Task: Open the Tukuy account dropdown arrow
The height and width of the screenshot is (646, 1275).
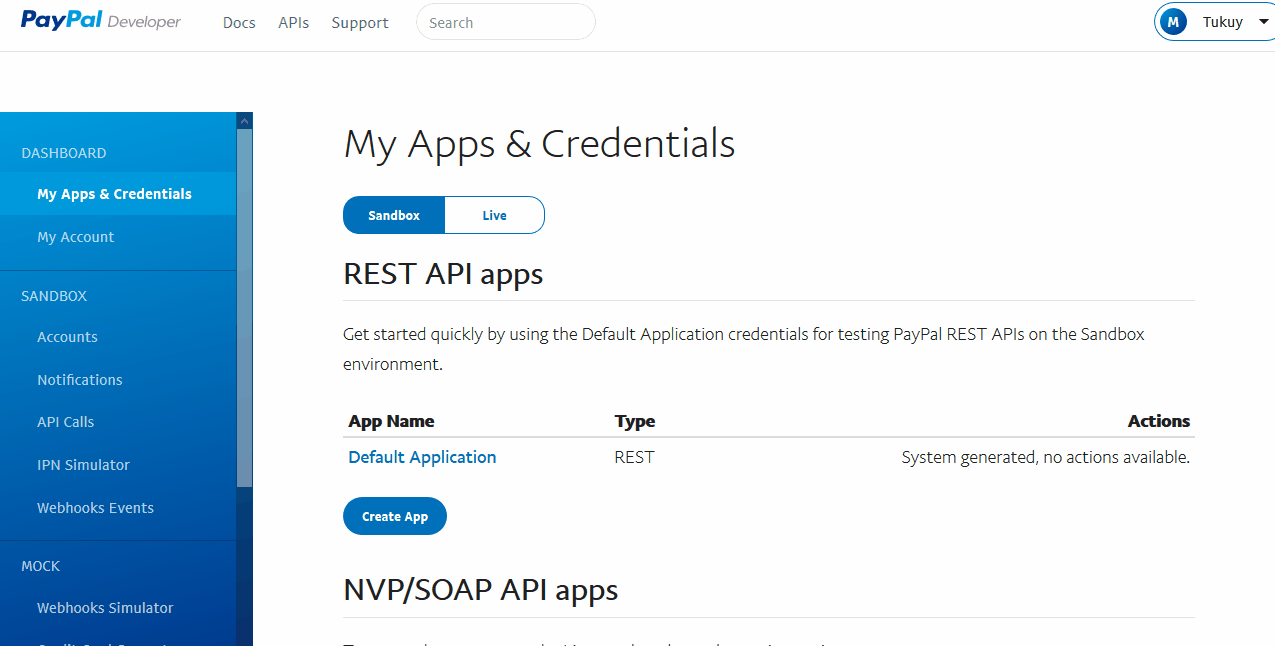Action: point(1263,22)
